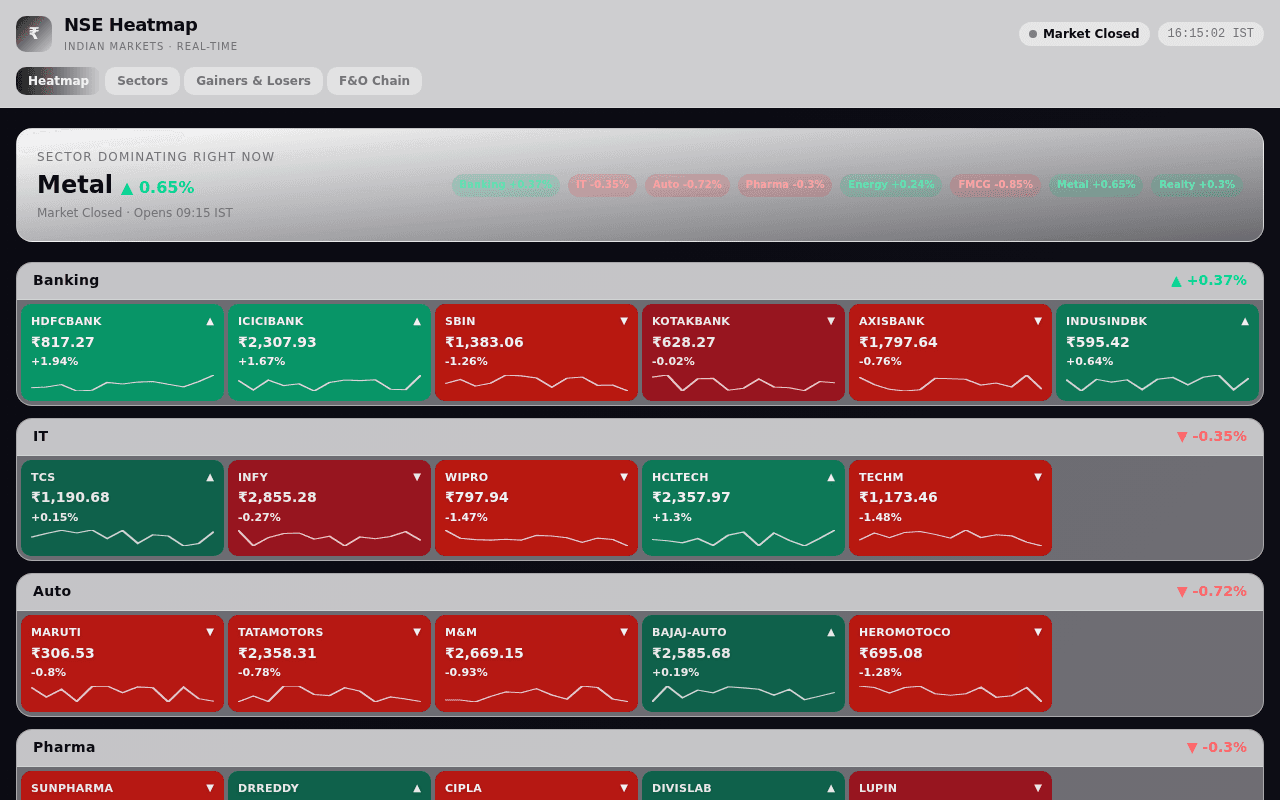The height and width of the screenshot is (800, 1280).
Task: Click the up arrow icon on the HDFCBANK tile
Action: 210,321
